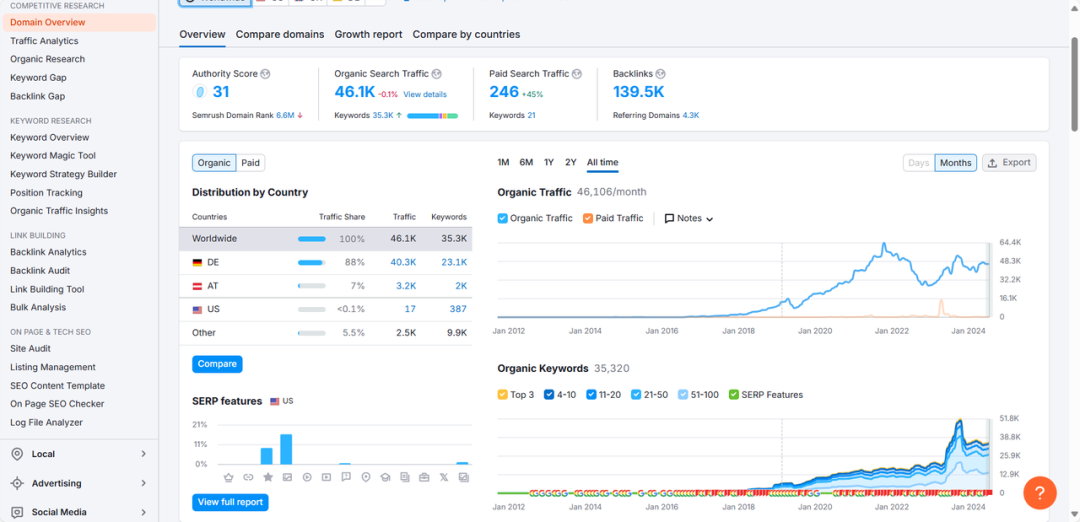Select the 1Y time range
This screenshot has height=522, width=1080.
point(549,163)
